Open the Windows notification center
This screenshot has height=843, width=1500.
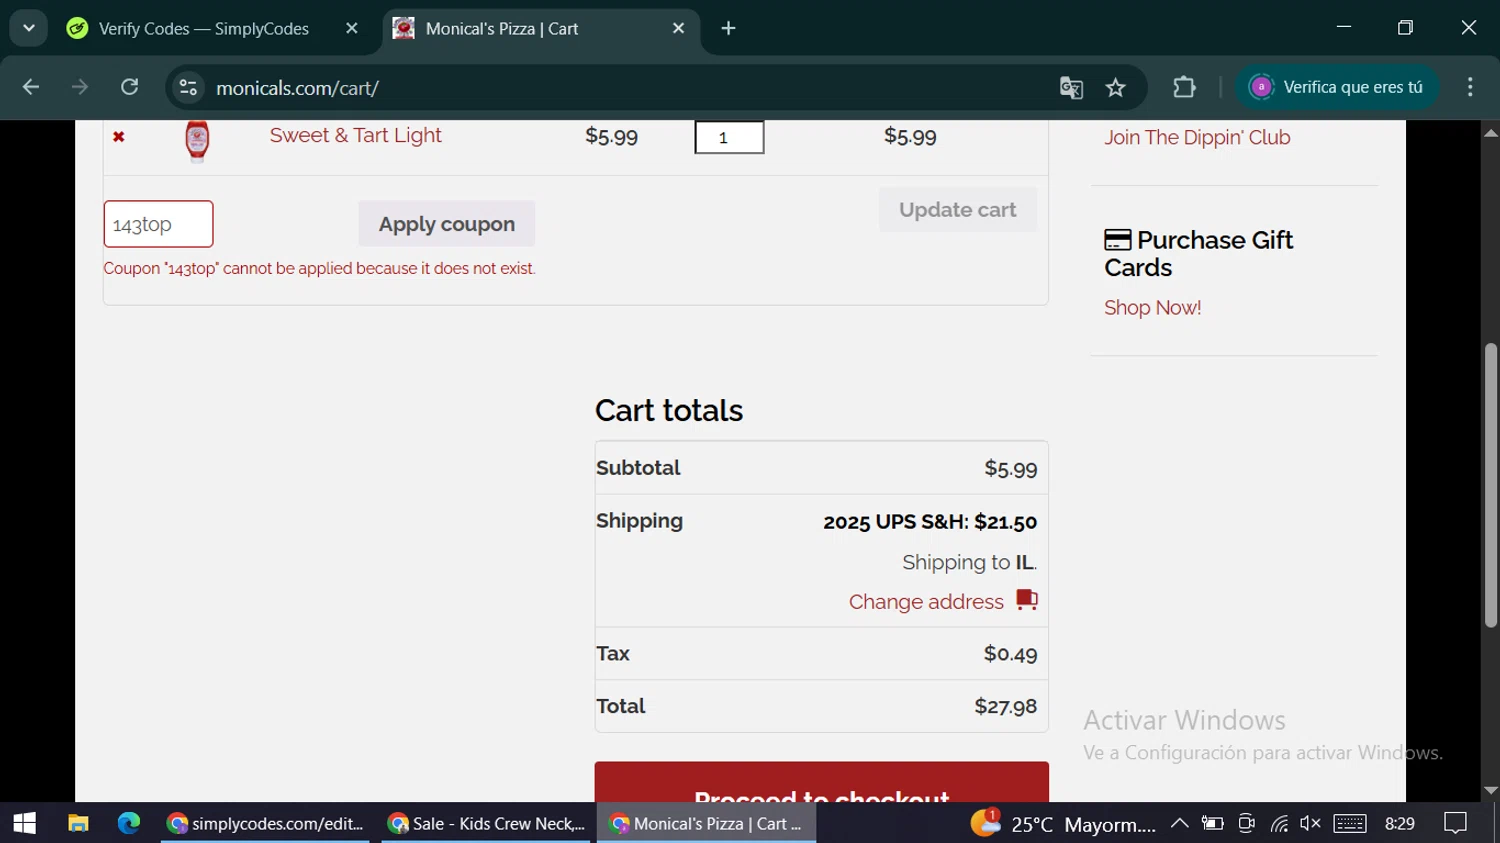[1455, 823]
